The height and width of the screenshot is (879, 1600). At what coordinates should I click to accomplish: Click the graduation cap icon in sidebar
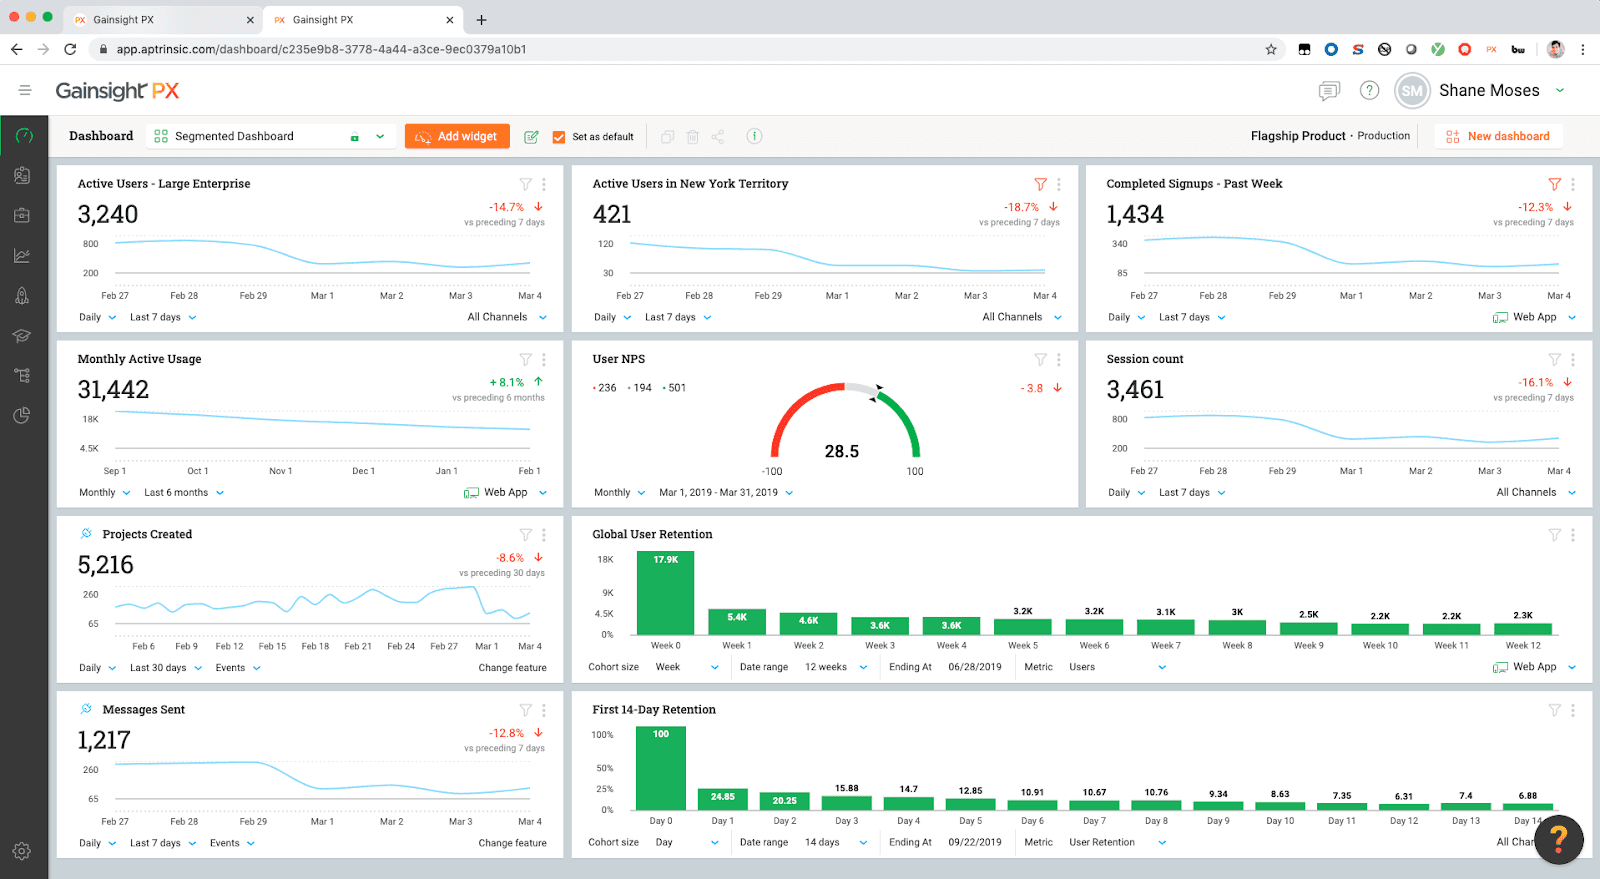[22, 336]
